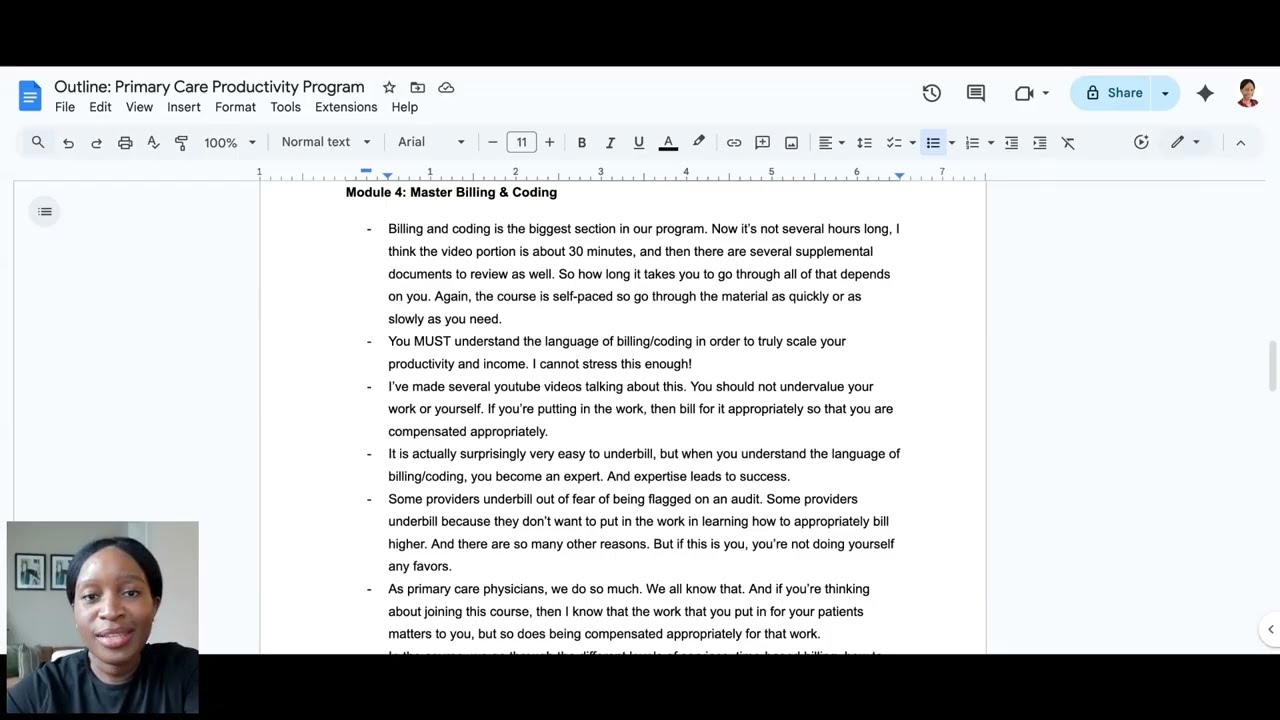Open the Edit menu
Image resolution: width=1280 pixels, height=720 pixels.
click(x=100, y=107)
